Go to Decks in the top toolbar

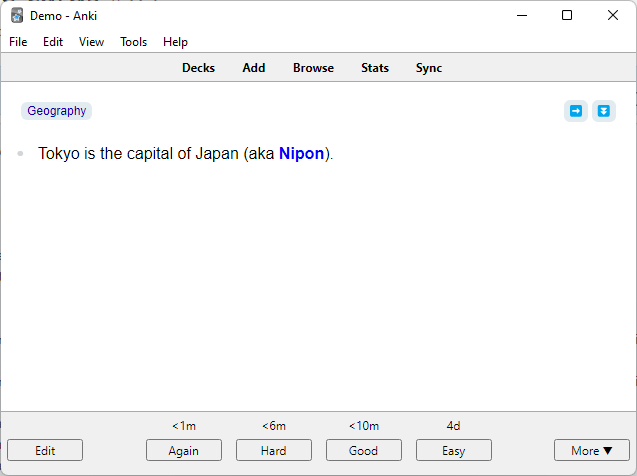(198, 68)
